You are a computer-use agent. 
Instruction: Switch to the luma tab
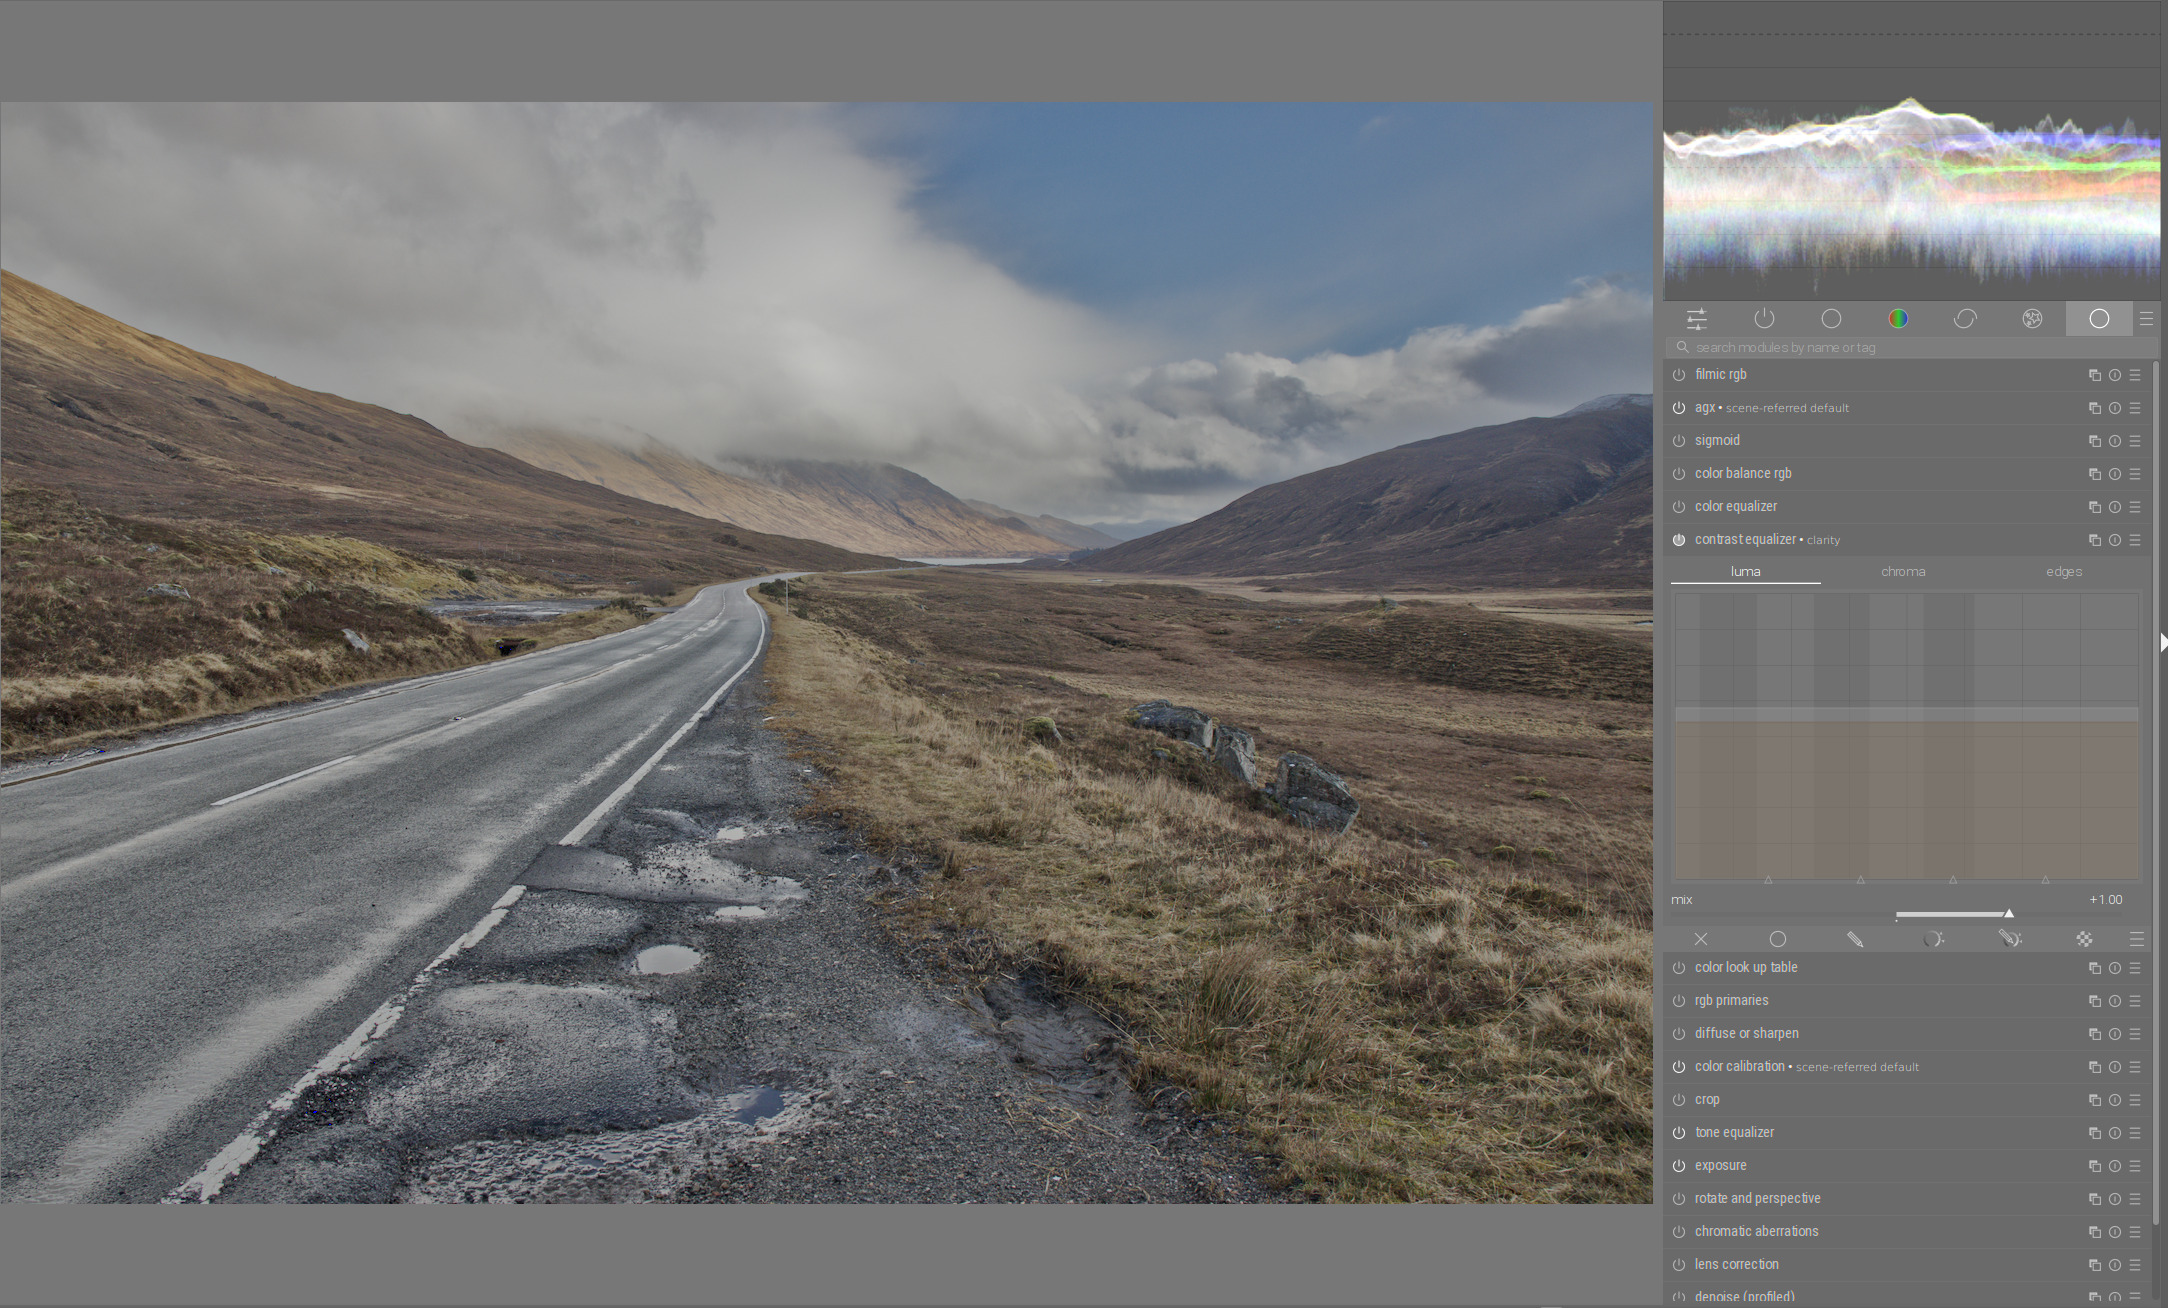coord(1746,572)
